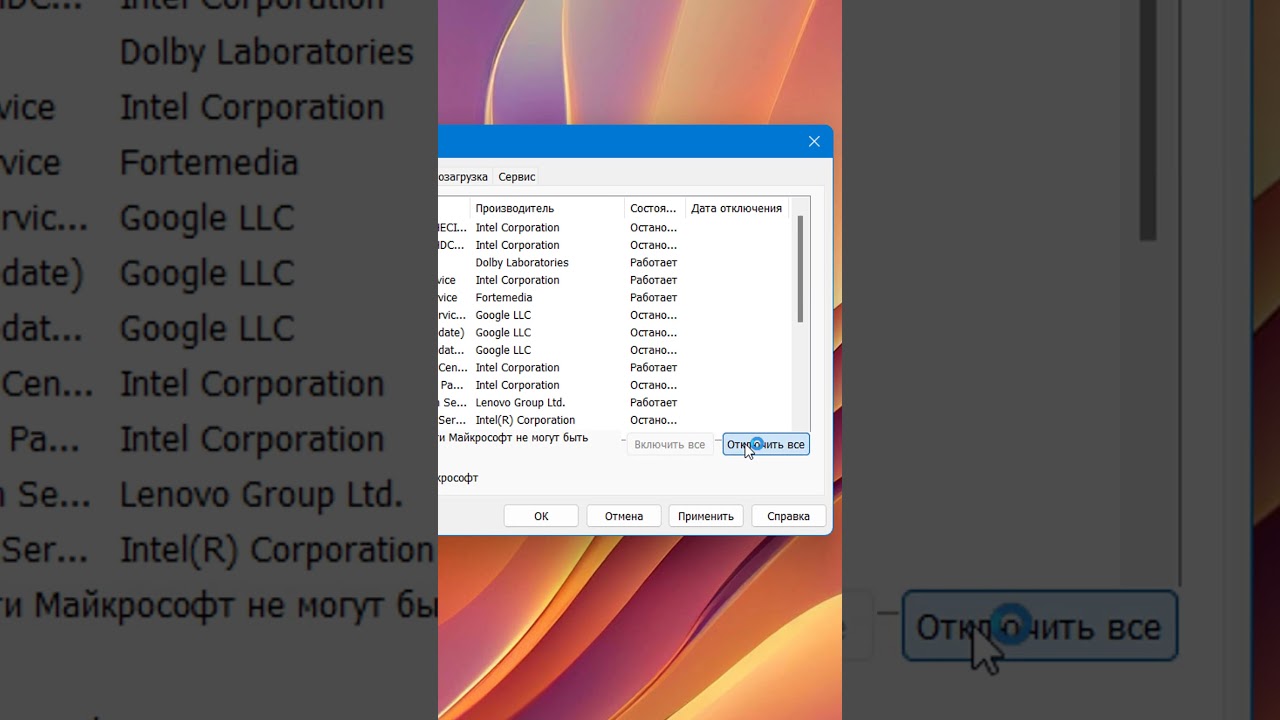This screenshot has height=720, width=1280.
Task: Open help via the Справка button
Action: [788, 516]
